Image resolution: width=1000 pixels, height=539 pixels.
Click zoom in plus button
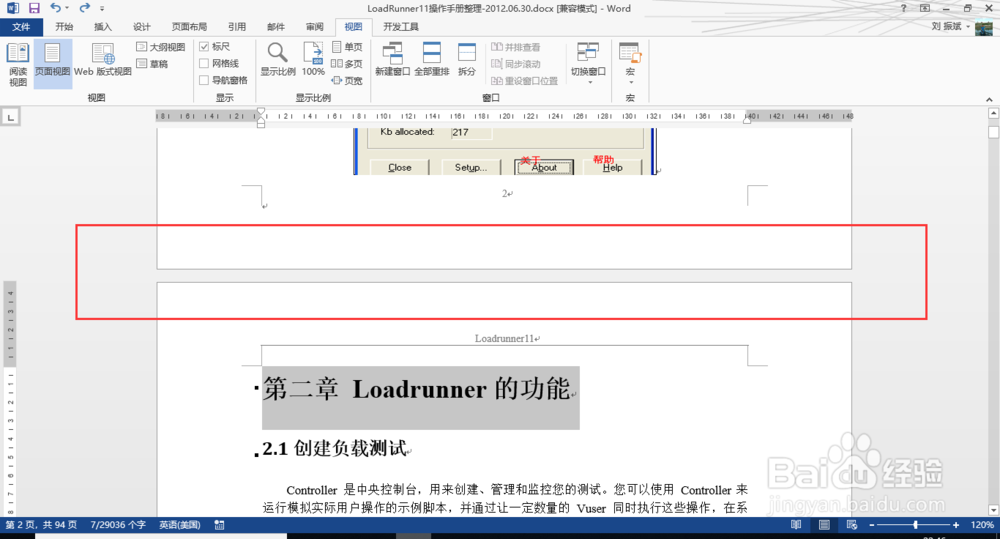pos(955,525)
